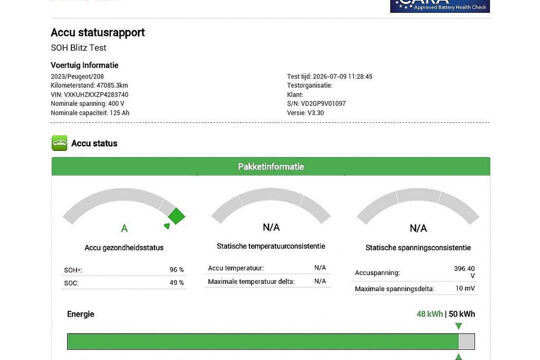Click the VIN number text
The image size is (540, 360).
(90, 94)
